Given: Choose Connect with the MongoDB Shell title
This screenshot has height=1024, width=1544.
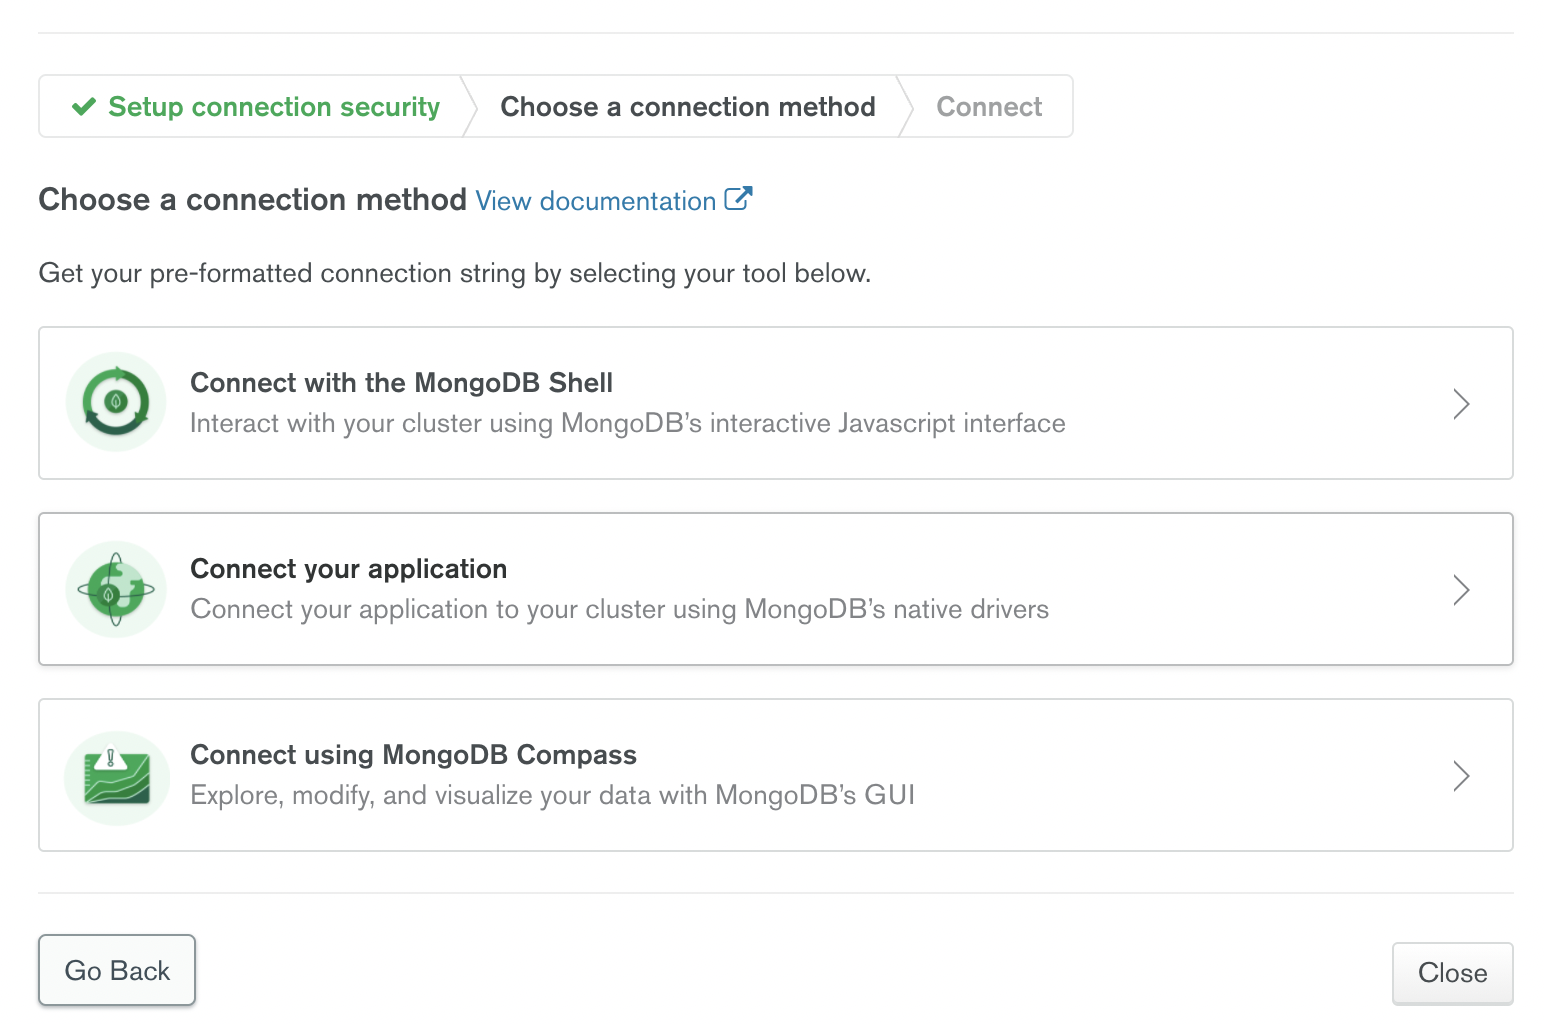Looking at the screenshot, I should pyautogui.click(x=401, y=383).
